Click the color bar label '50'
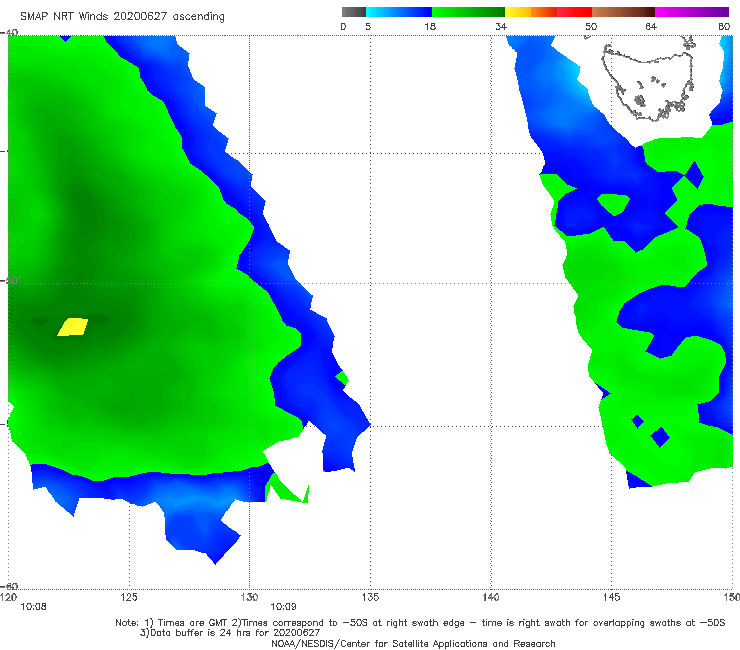The image size is (740, 650). pyautogui.click(x=591, y=26)
